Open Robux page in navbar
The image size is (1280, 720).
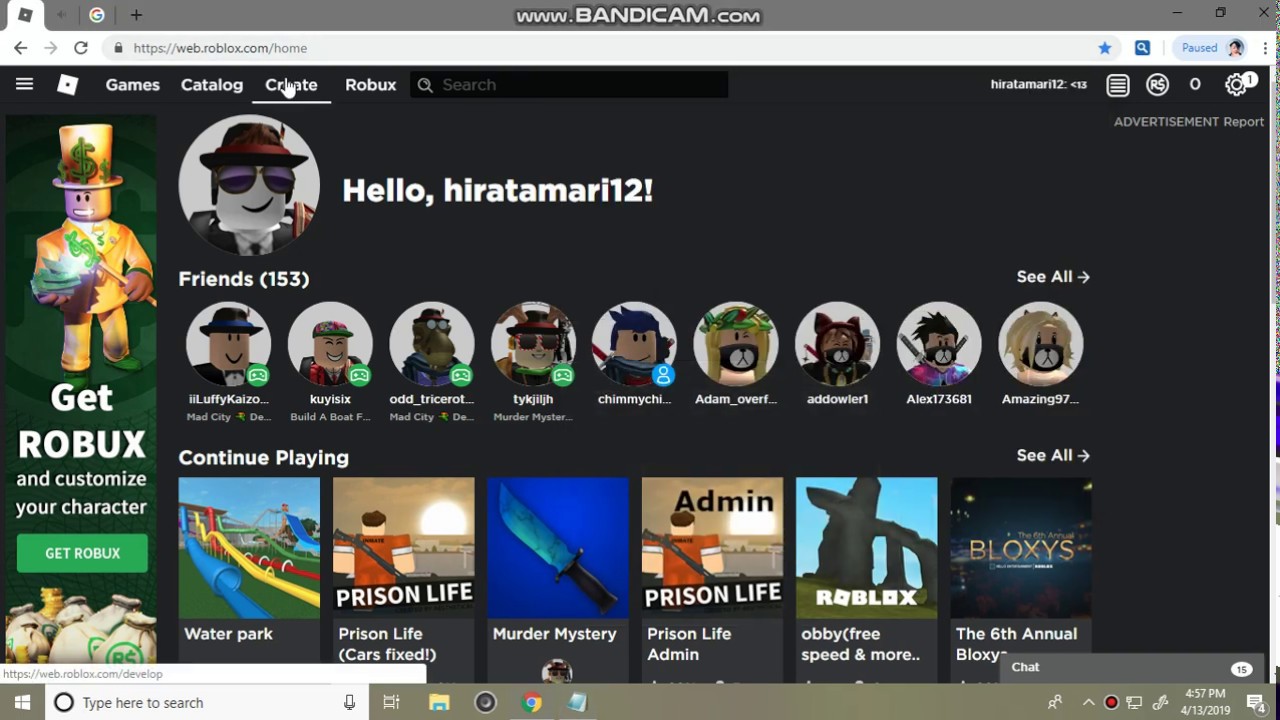click(371, 85)
